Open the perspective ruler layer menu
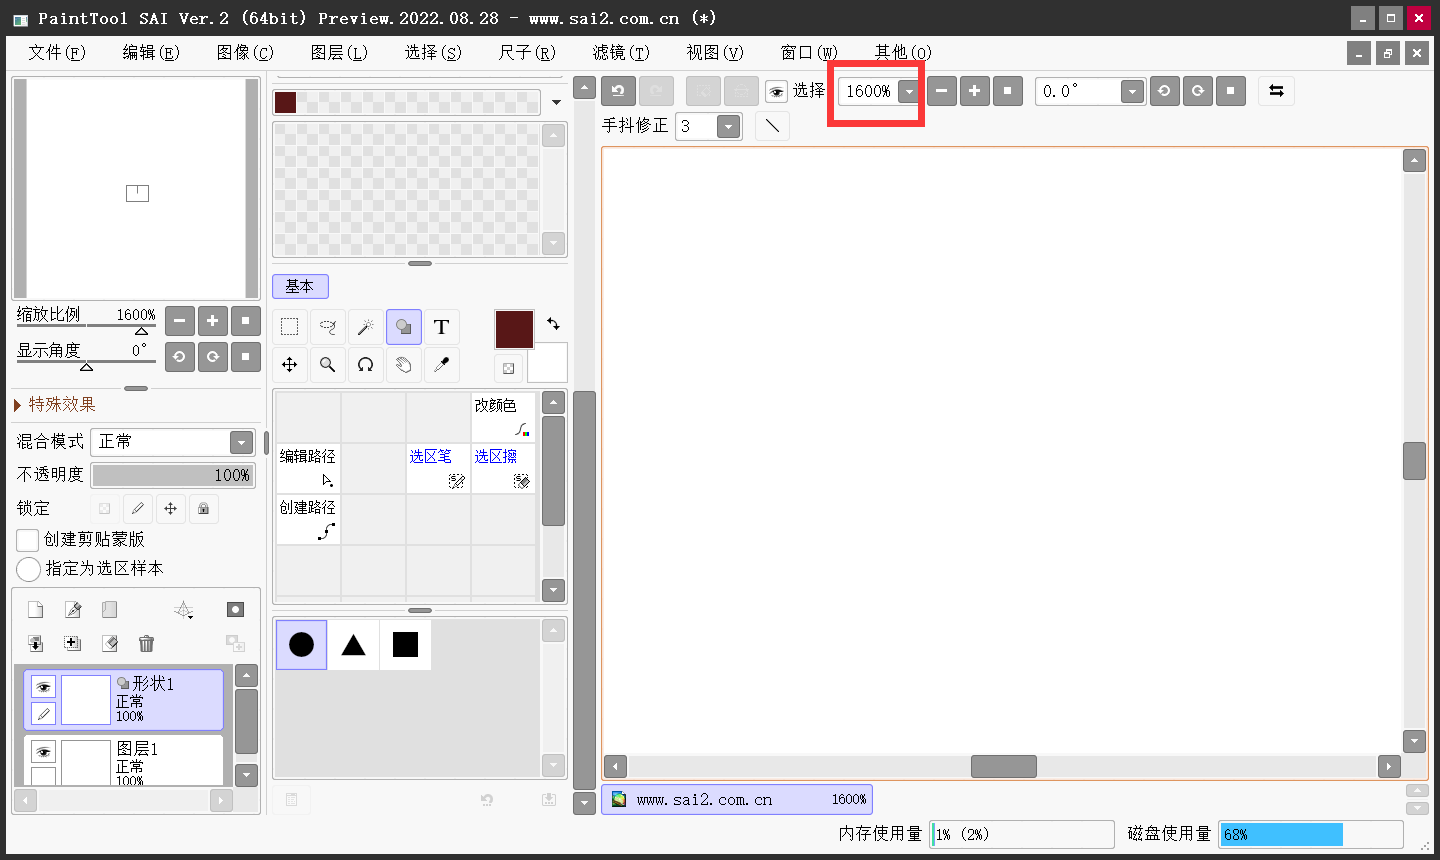Viewport: 1440px width, 860px height. pyautogui.click(x=184, y=610)
